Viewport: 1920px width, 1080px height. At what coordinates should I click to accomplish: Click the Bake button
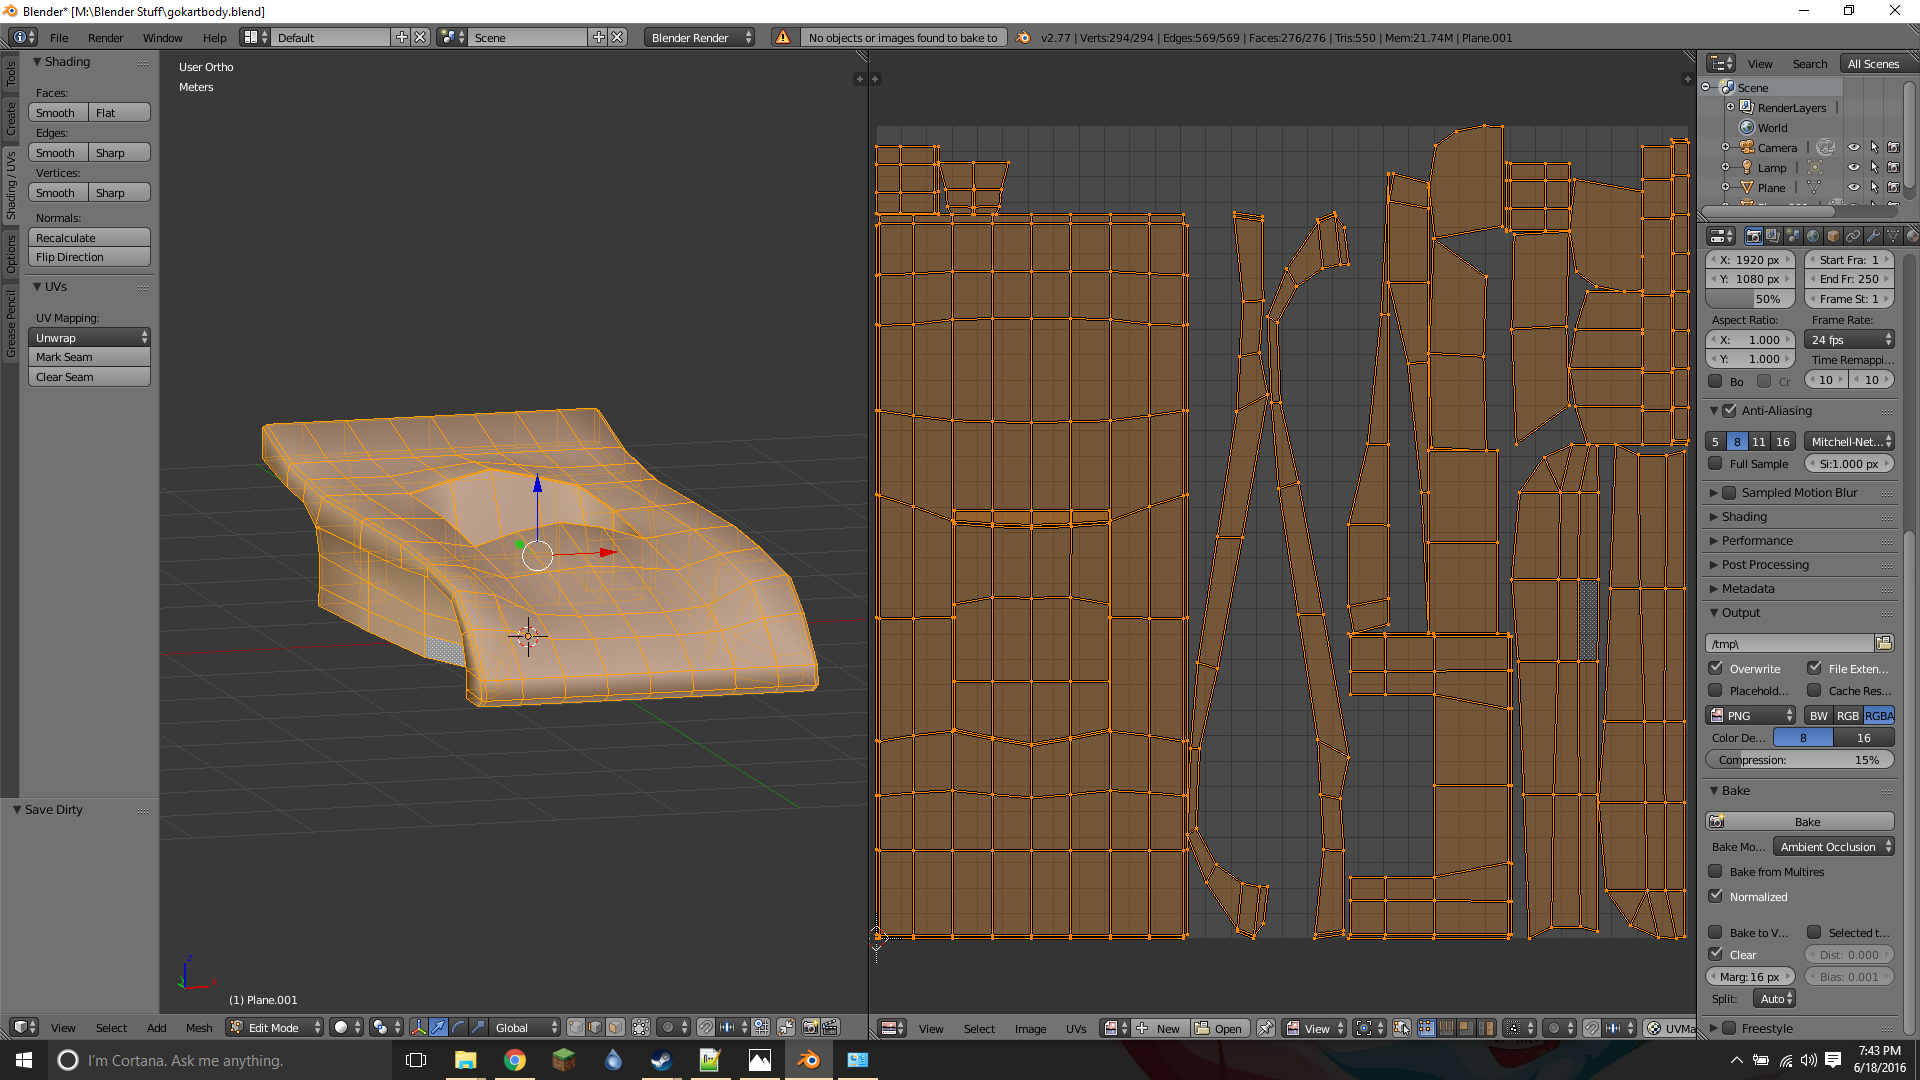click(1800, 821)
